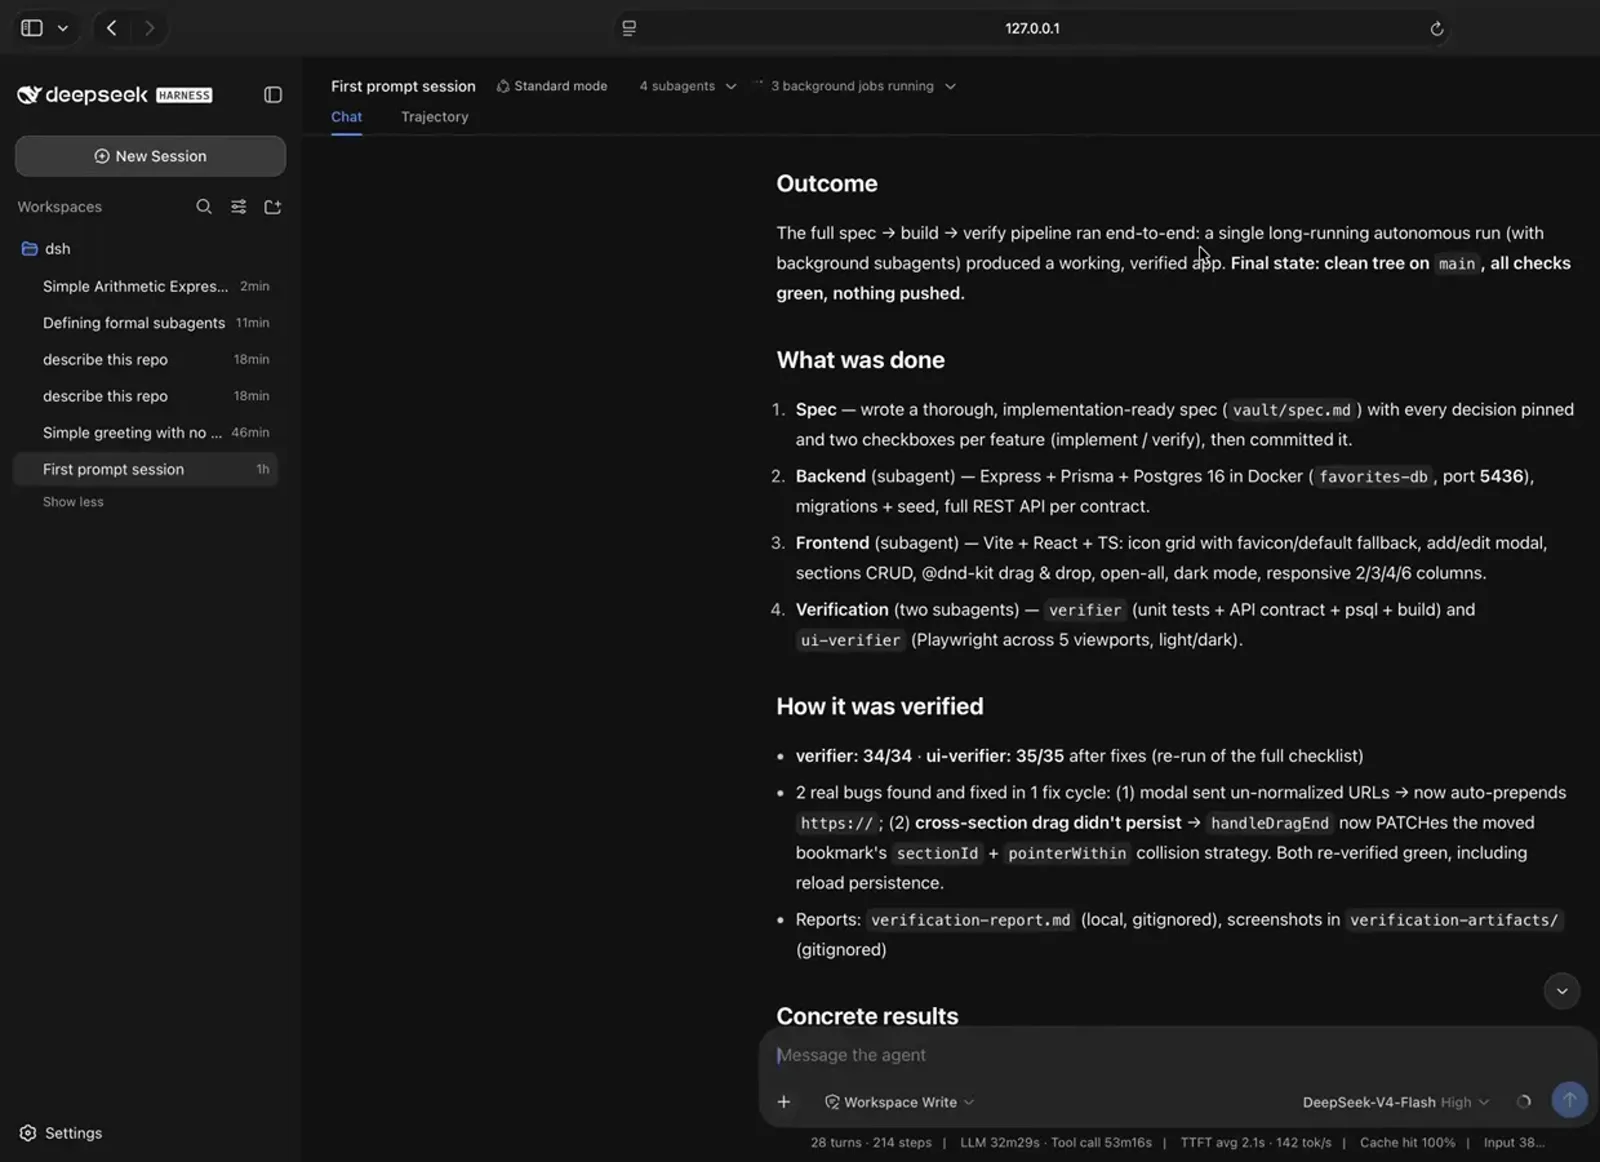Click the Standard mode indicator

[x=552, y=86]
